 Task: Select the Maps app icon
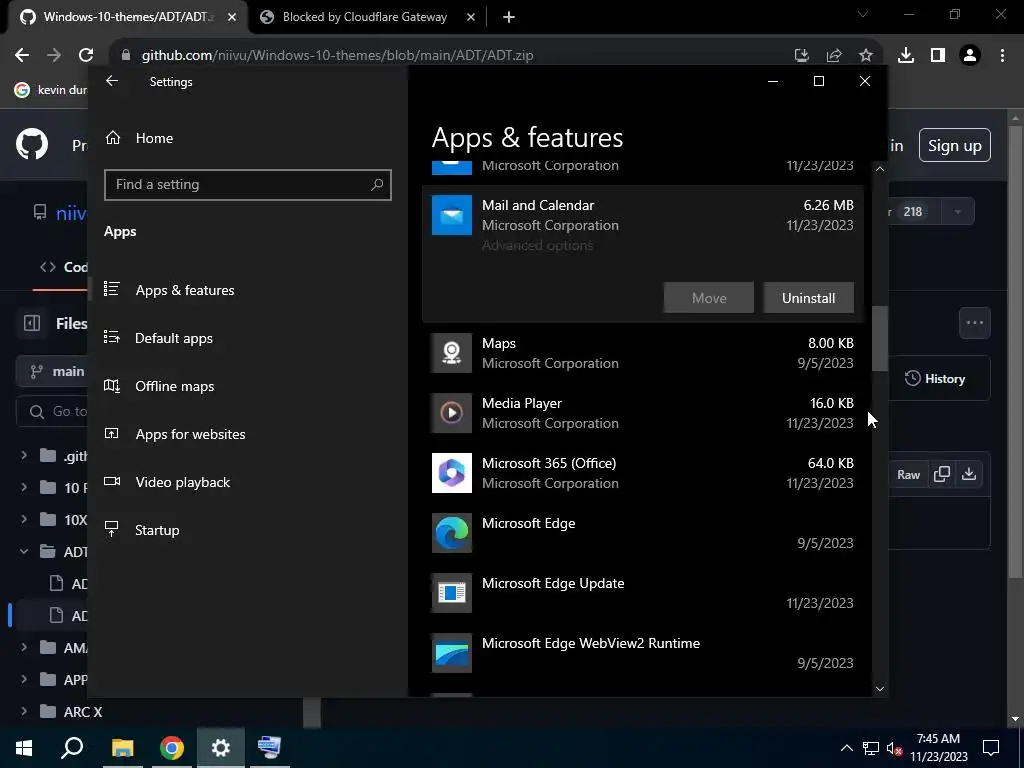(451, 353)
